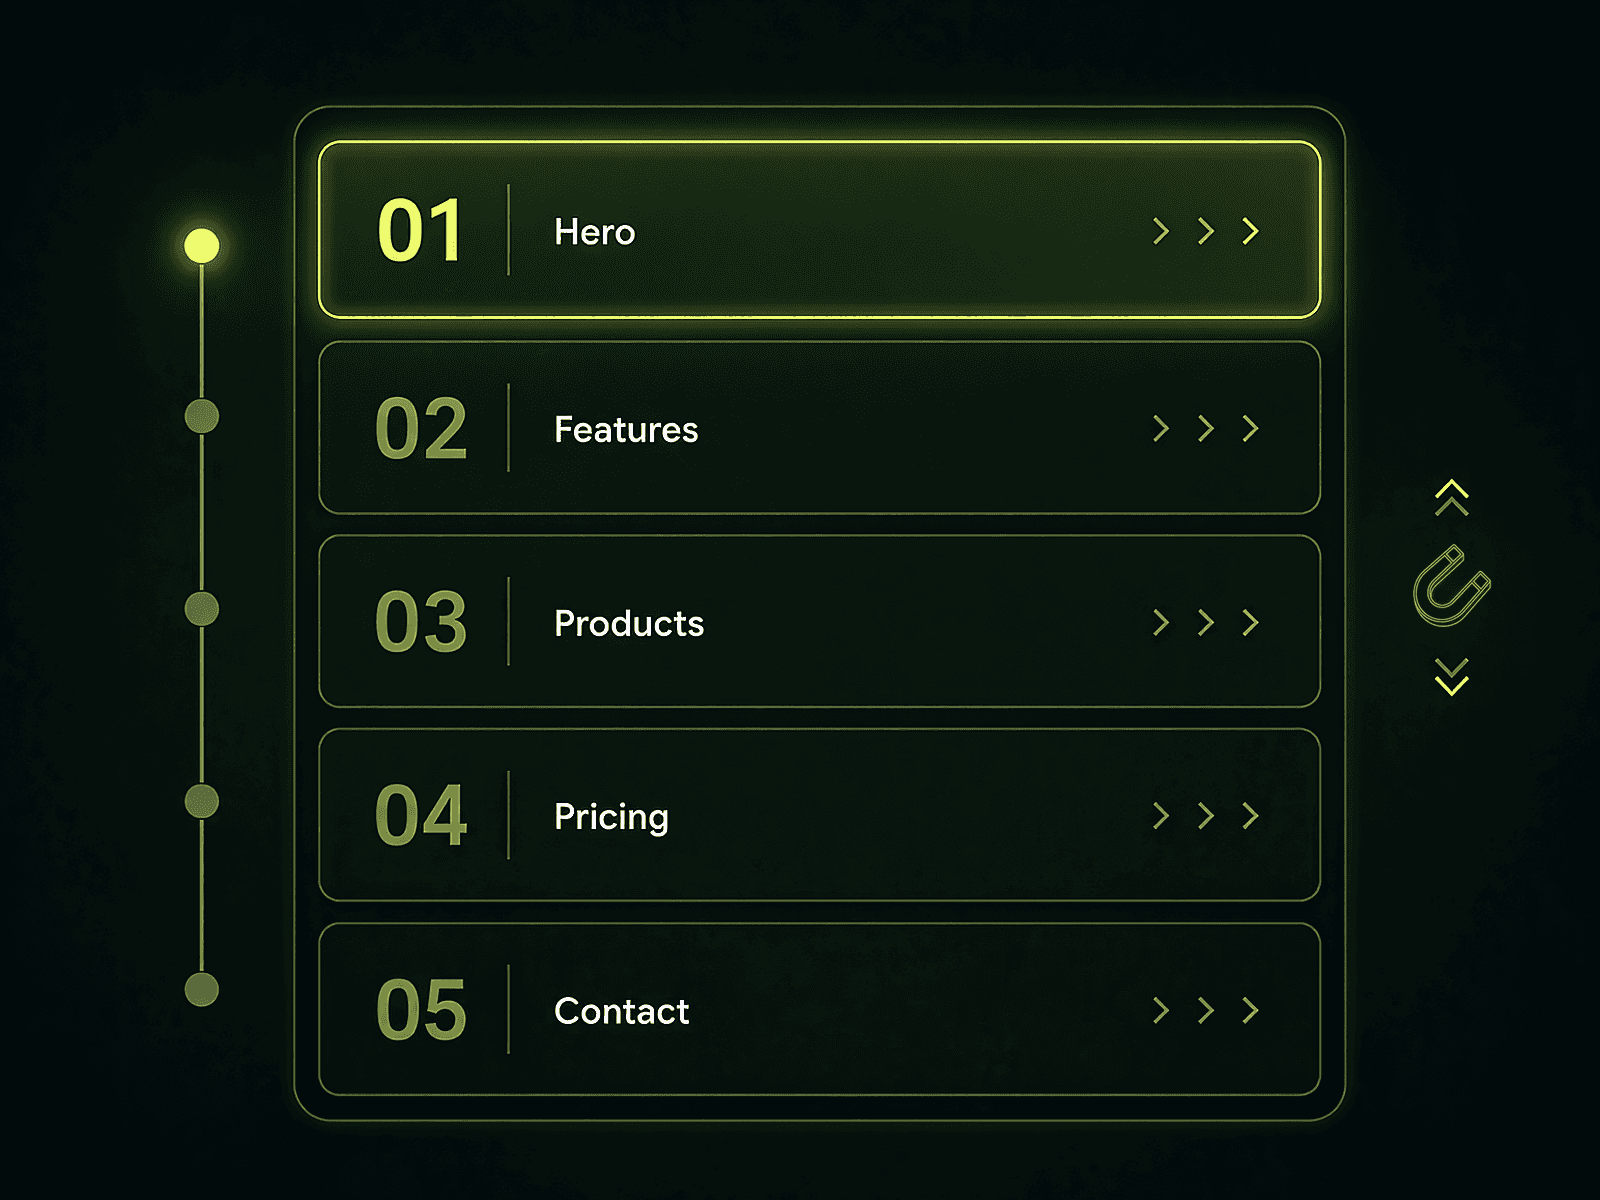The width and height of the screenshot is (1600, 1200).
Task: Select the second timeline dot
Action: click(x=202, y=416)
